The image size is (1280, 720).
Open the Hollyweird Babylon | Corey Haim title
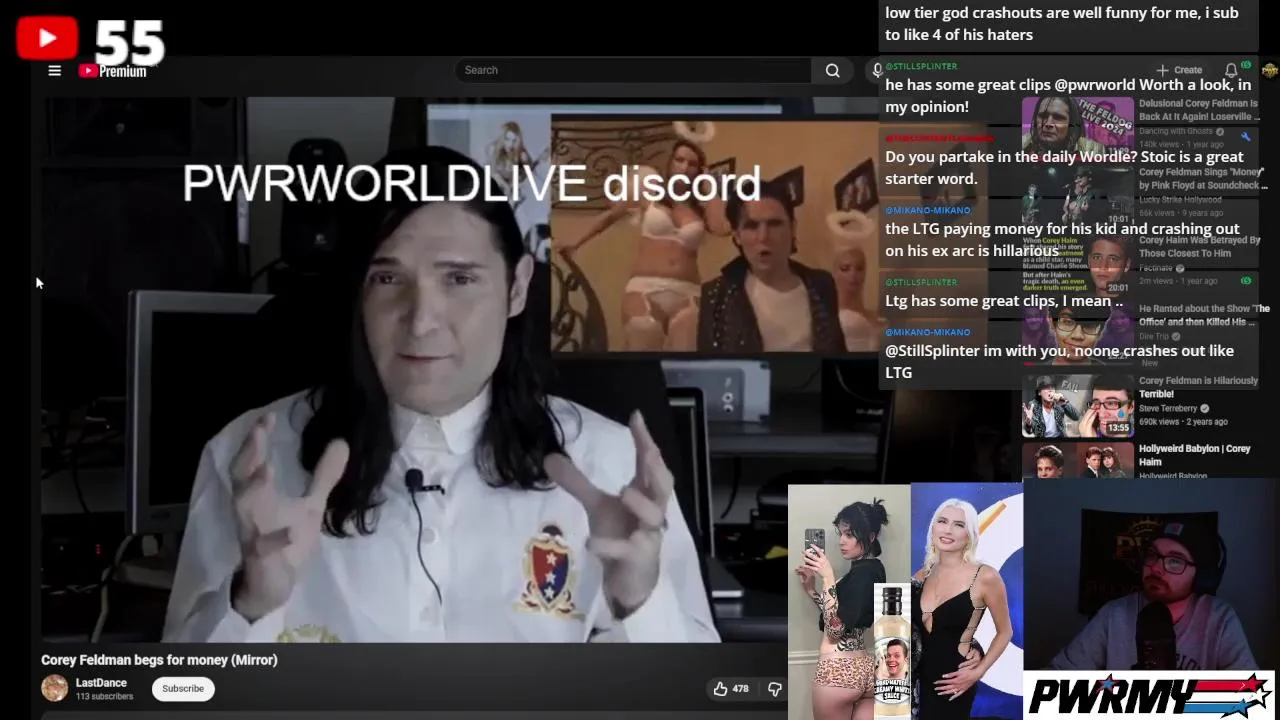click(x=1194, y=455)
